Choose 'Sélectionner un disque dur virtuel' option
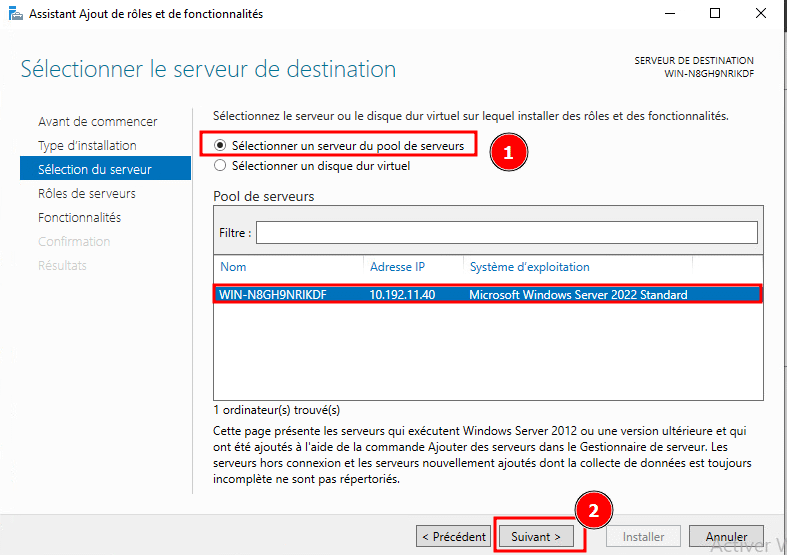This screenshot has height=555, width=787. pos(220,166)
